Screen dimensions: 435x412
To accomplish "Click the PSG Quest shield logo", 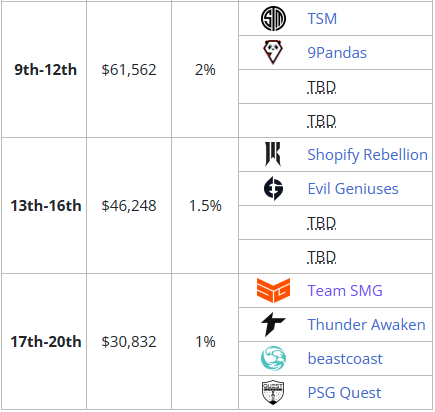I will 273,392.
